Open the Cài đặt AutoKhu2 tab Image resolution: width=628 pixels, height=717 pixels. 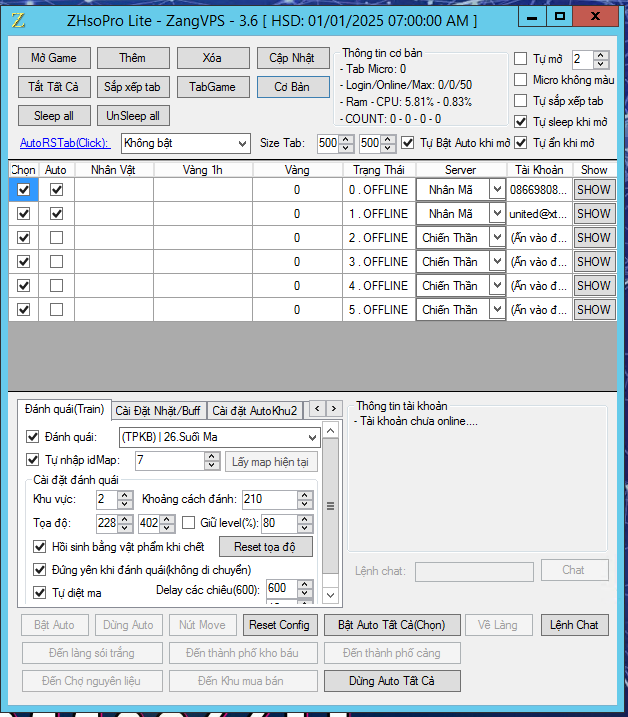tap(255, 410)
